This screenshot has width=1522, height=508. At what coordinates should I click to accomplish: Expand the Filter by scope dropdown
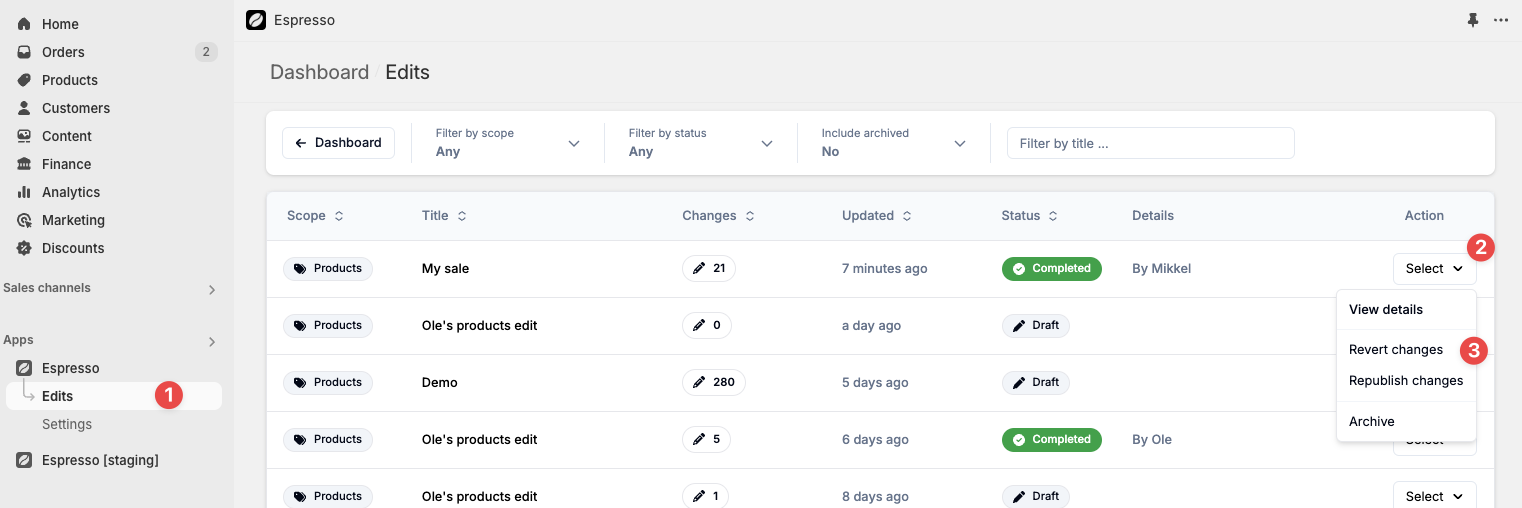(507, 143)
